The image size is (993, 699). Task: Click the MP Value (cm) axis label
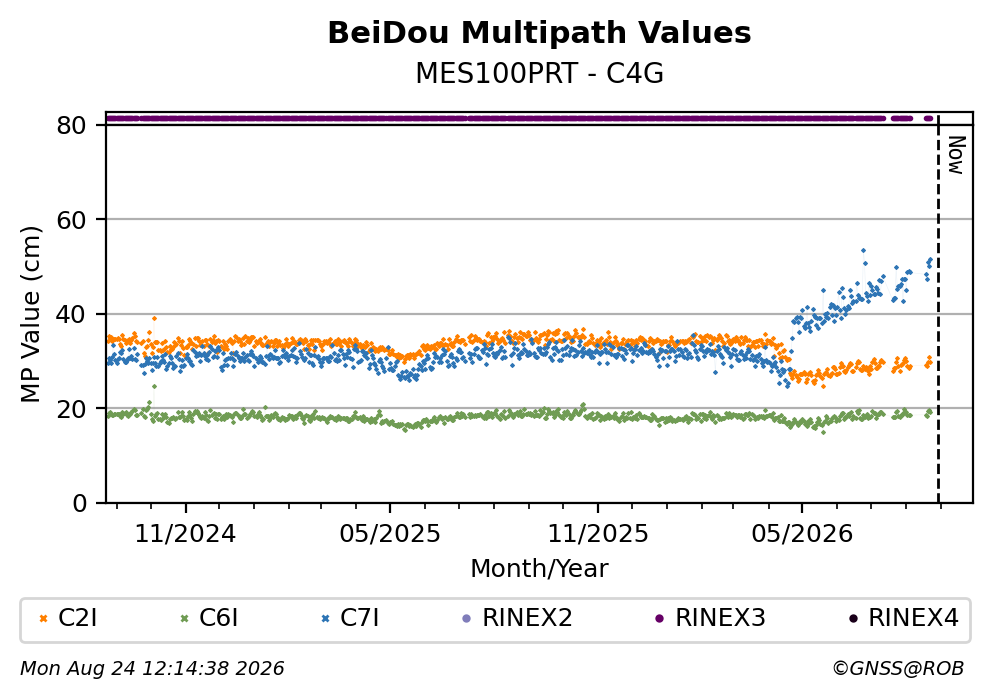tap(30, 314)
